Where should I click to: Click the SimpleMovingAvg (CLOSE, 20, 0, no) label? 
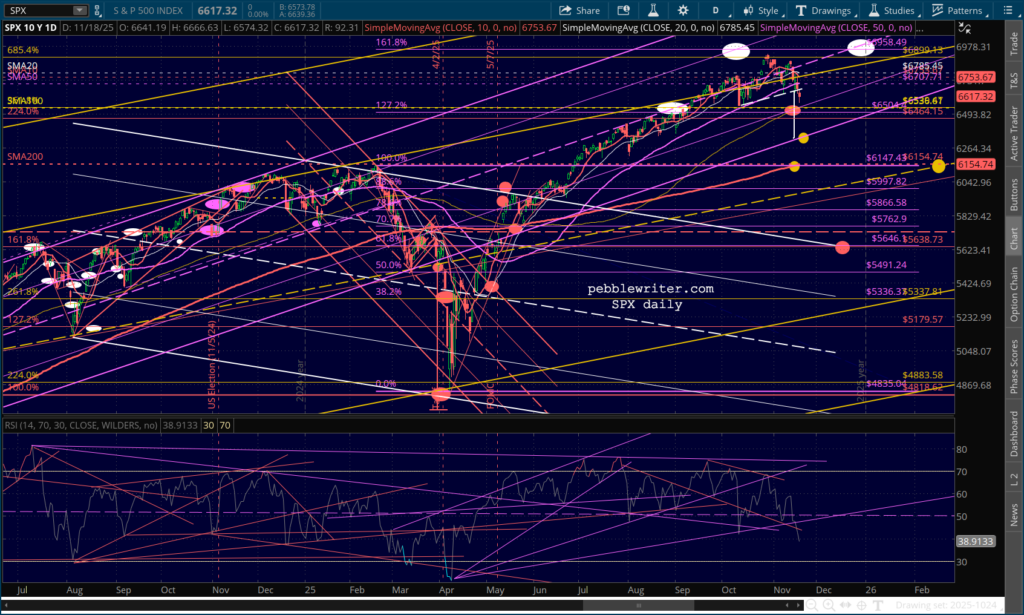(x=639, y=28)
